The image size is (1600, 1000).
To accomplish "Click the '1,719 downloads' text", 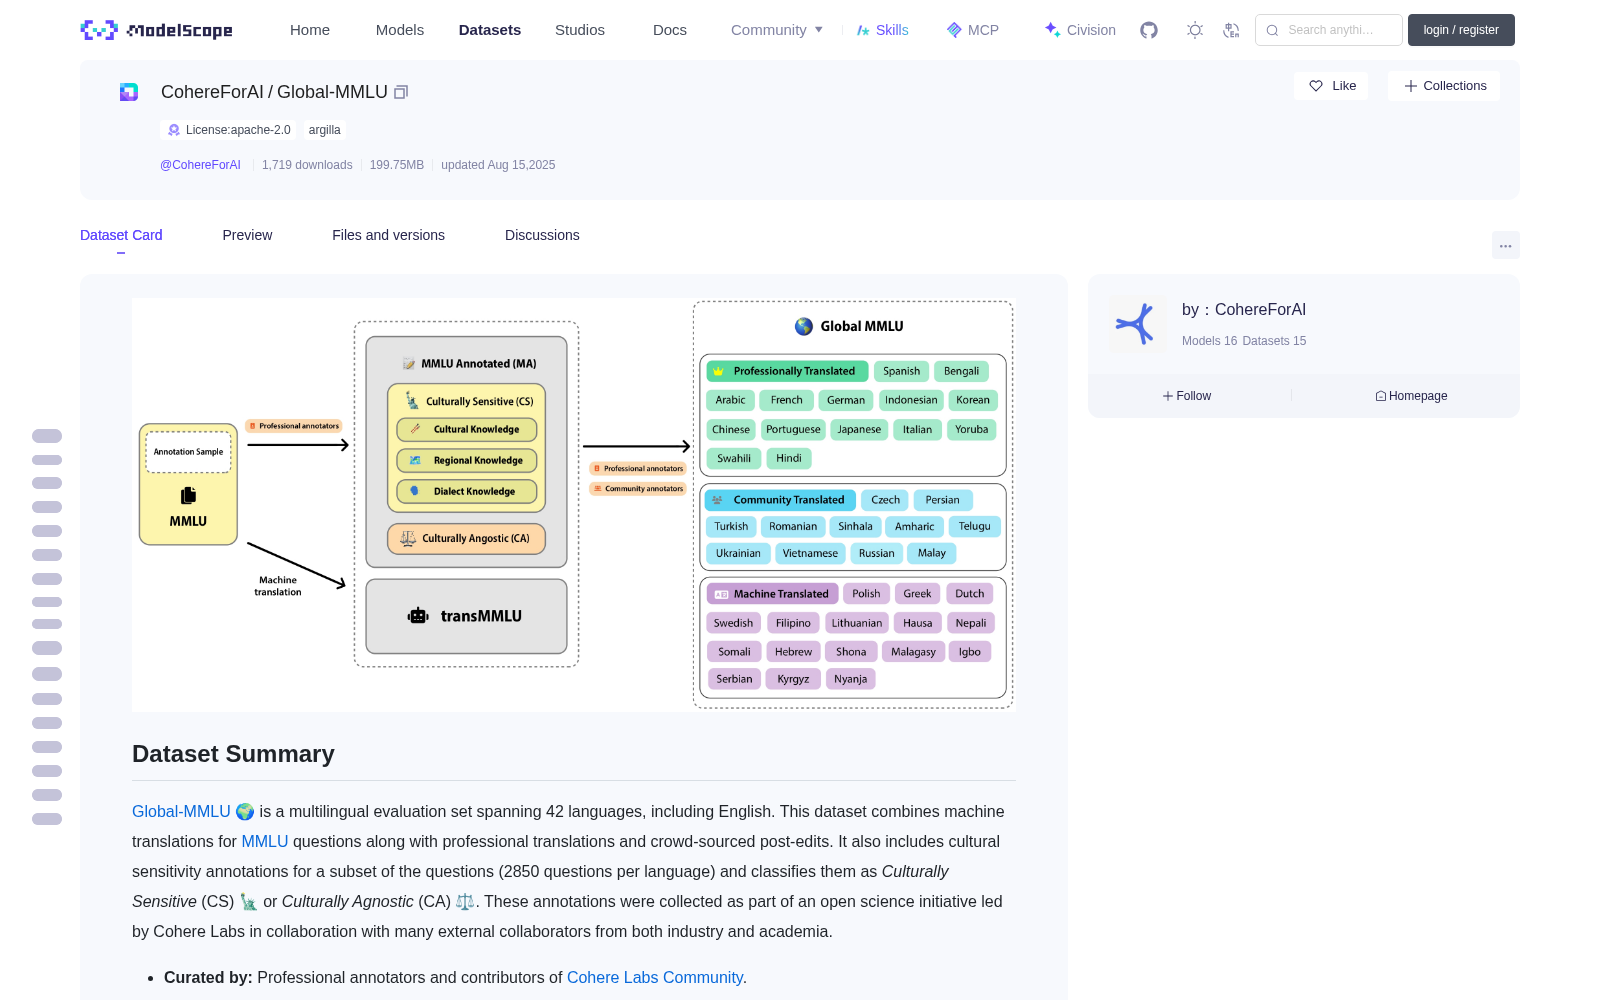I will click(307, 165).
